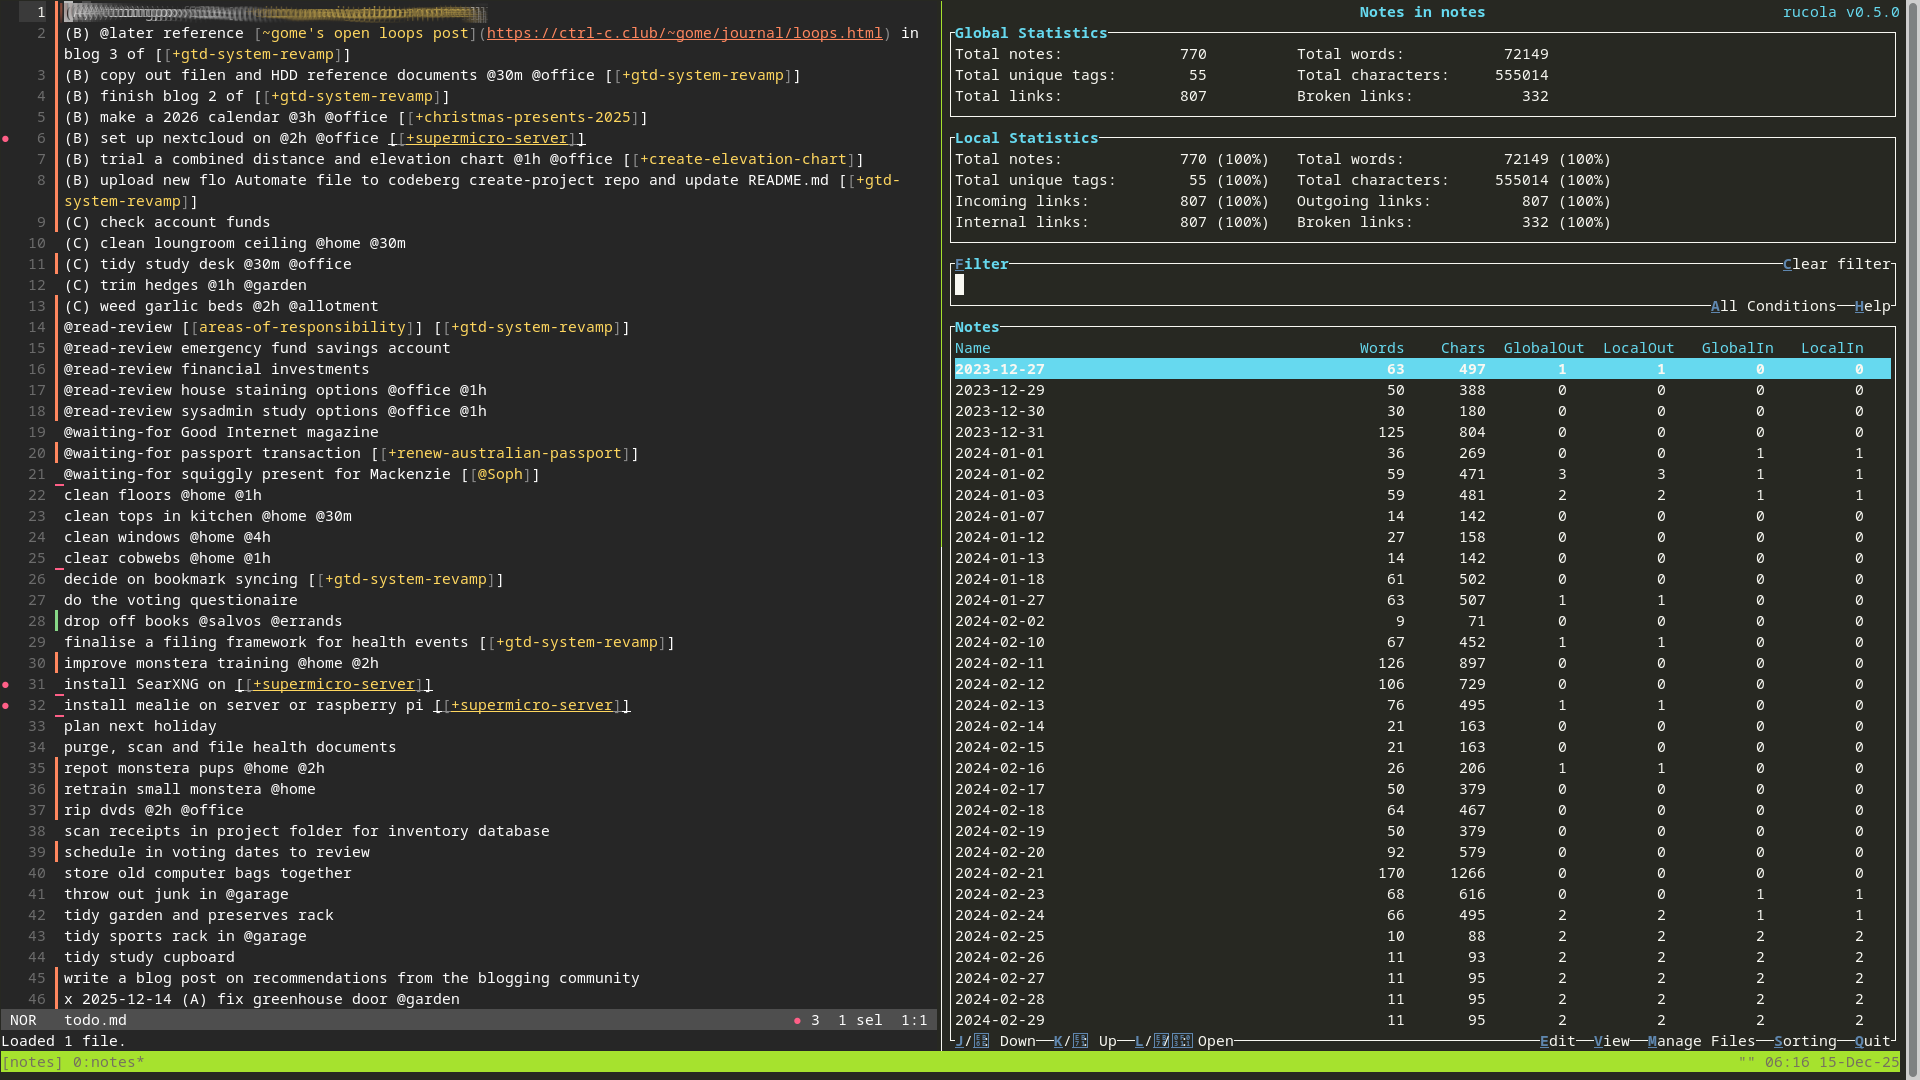Click the red diagnostic dot beside line 32
Viewport: 1920px width, 1080px height.
tap(6, 706)
